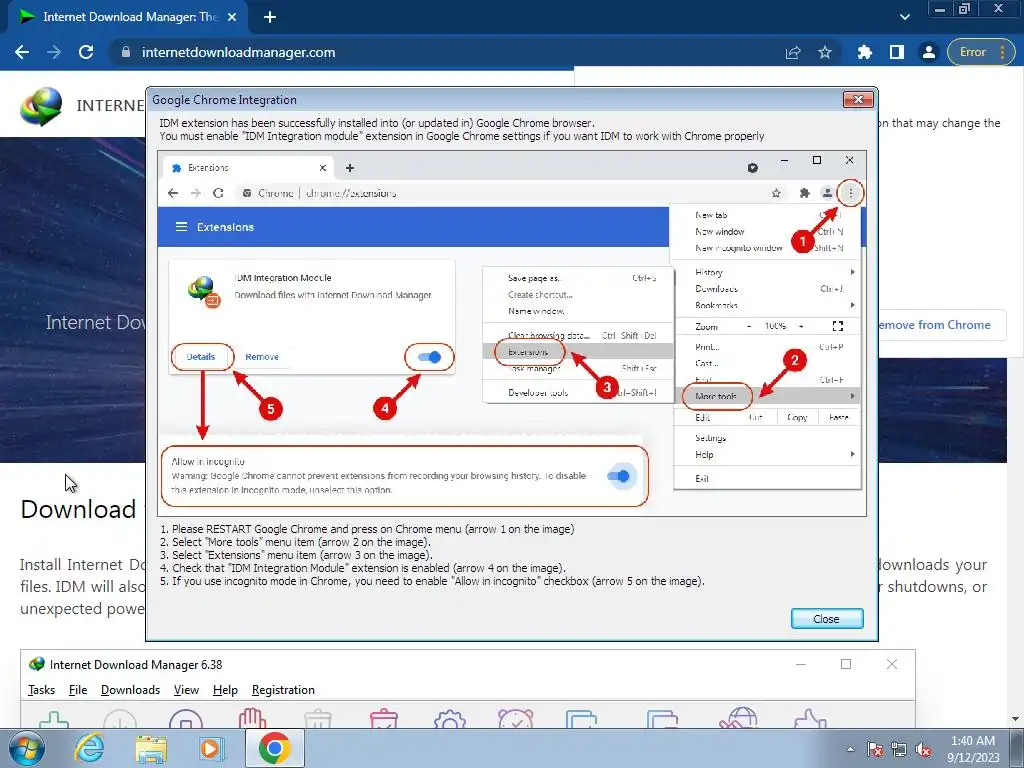Open Chrome's three-dot menu beside Error
This screenshot has width=1024, height=768.
(x=1002, y=52)
